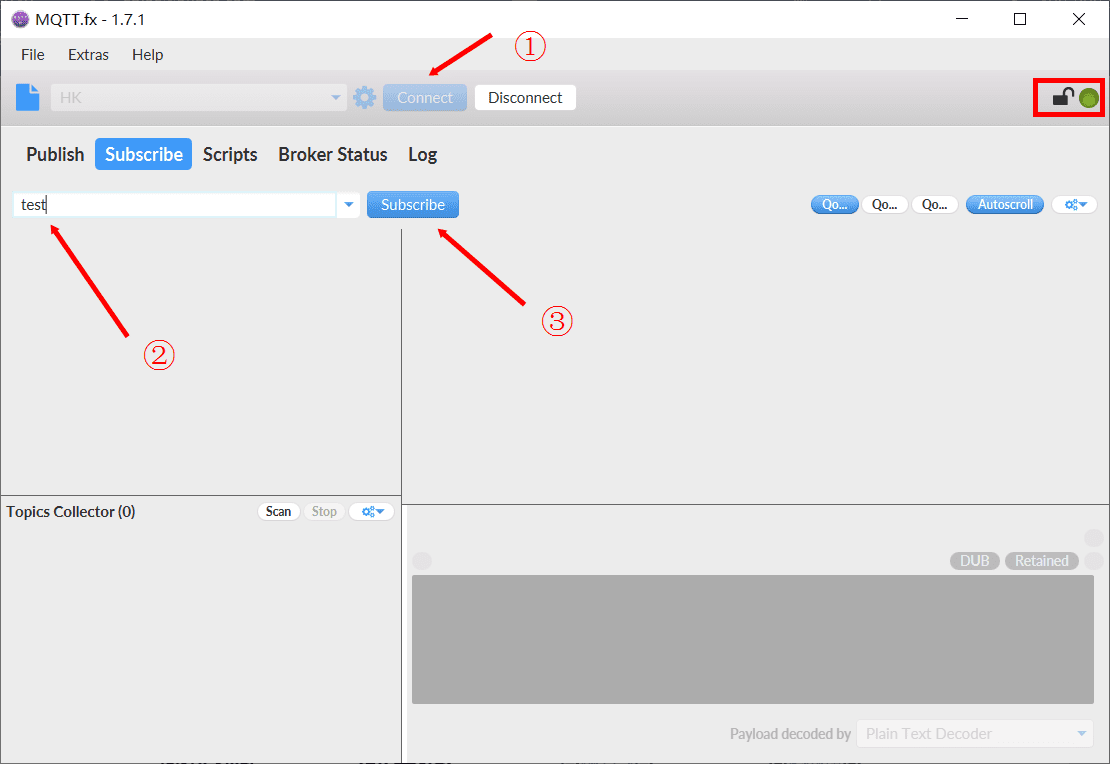1110x764 pixels.
Task: Click the MQTT.fx application logo icon
Action: (21, 19)
